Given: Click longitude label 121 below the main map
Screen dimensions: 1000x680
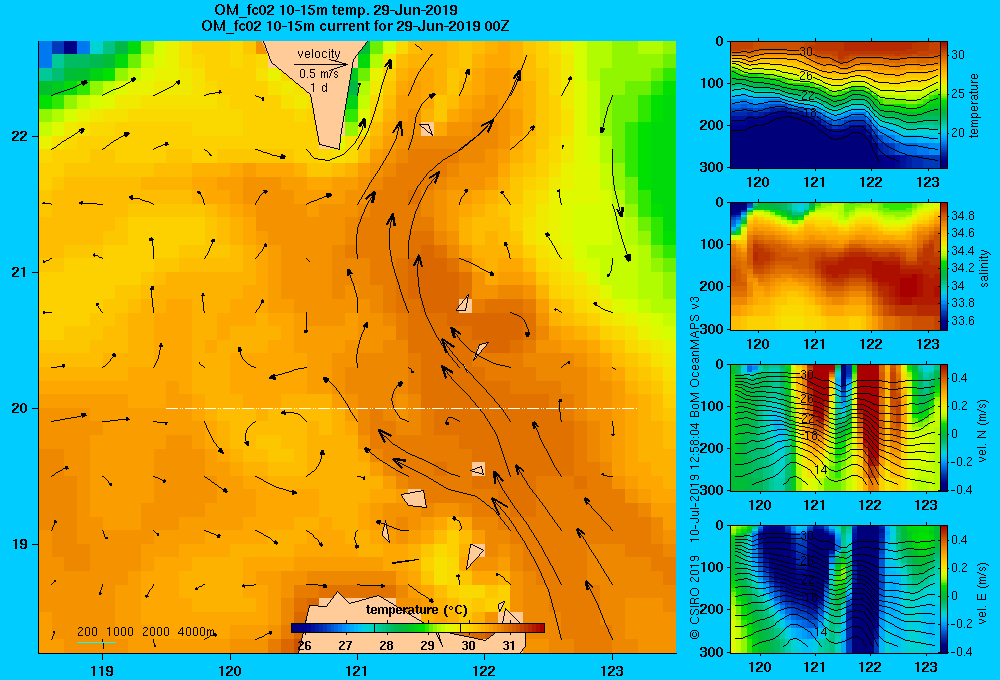Looking at the screenshot, I should coord(357,670).
